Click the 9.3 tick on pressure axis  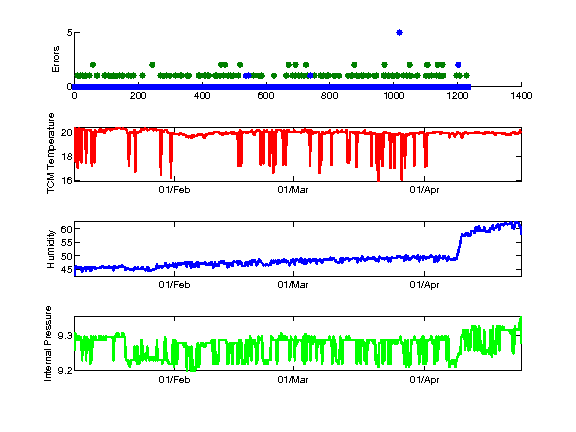(x=65, y=335)
